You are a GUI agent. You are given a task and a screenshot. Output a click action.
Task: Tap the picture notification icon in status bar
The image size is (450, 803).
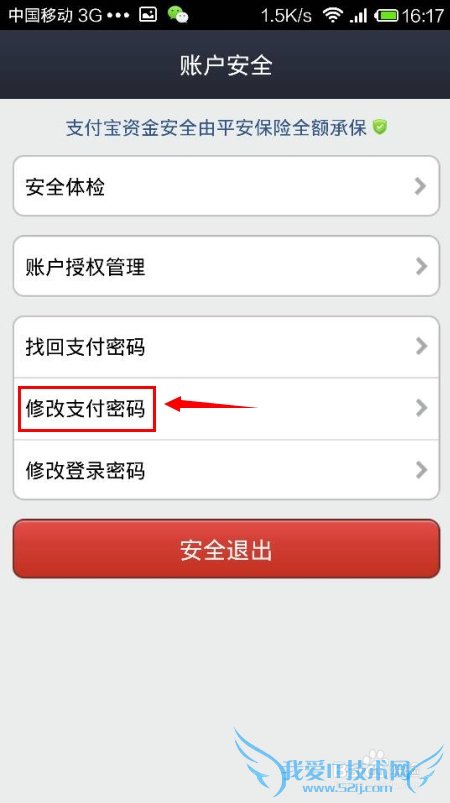point(148,14)
